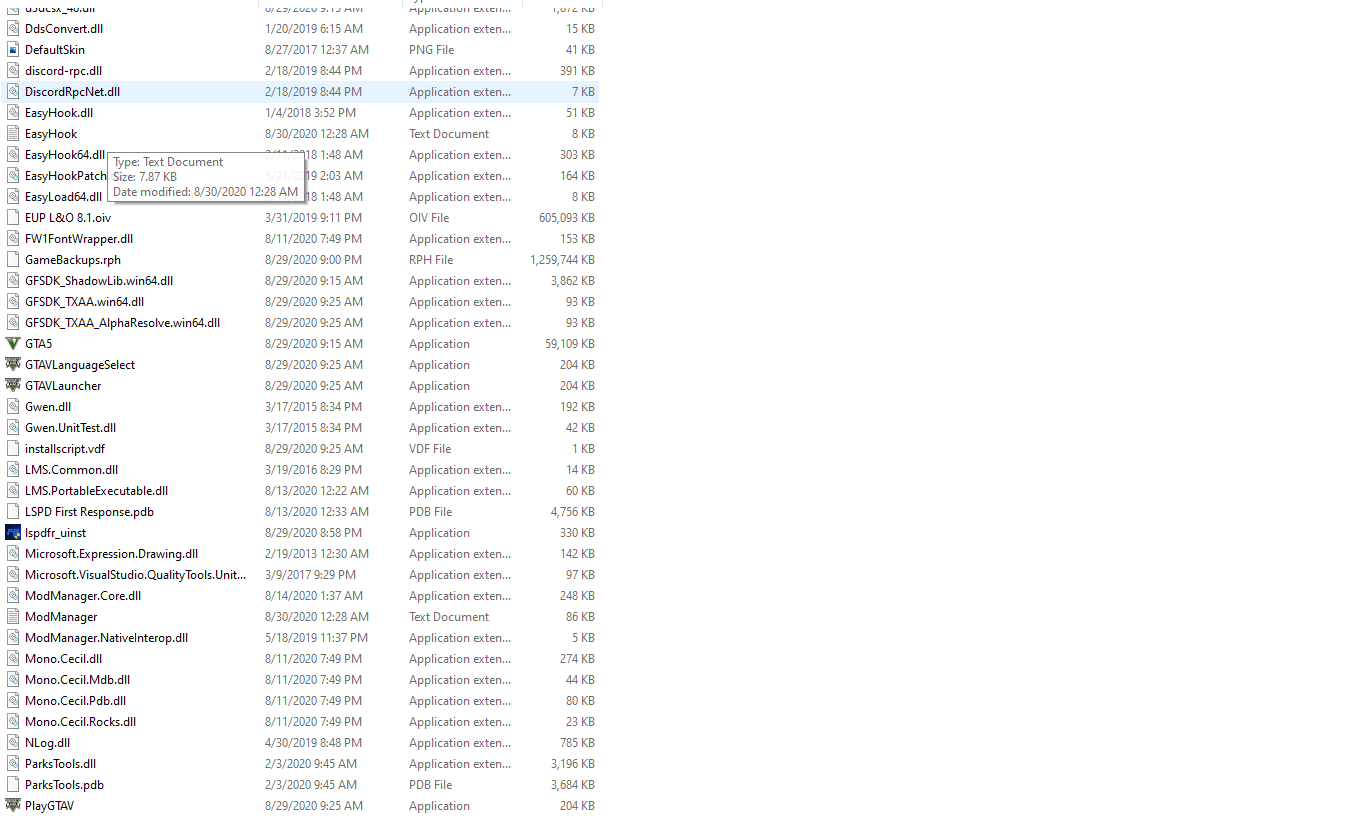Click the VDF File type cell
Screen dimensions: 1356x816
pos(430,449)
